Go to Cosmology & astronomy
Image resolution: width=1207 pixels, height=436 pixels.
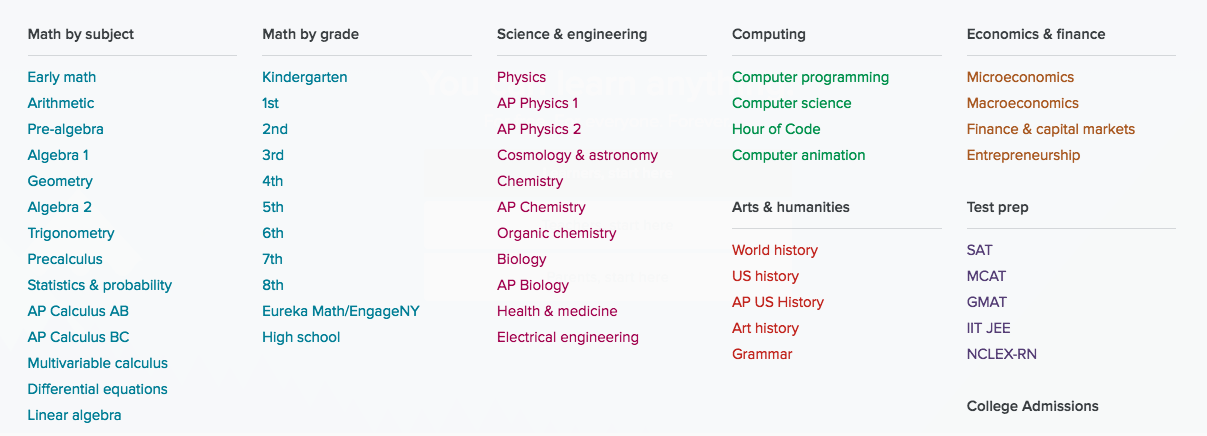tap(577, 155)
